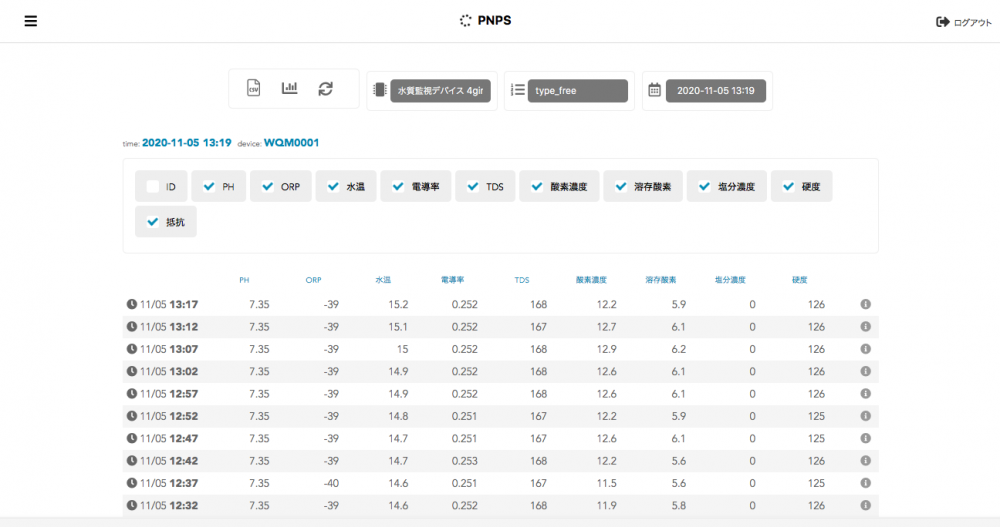
Task: Select the 11/05 12:57 timestamp
Action: tap(169, 394)
